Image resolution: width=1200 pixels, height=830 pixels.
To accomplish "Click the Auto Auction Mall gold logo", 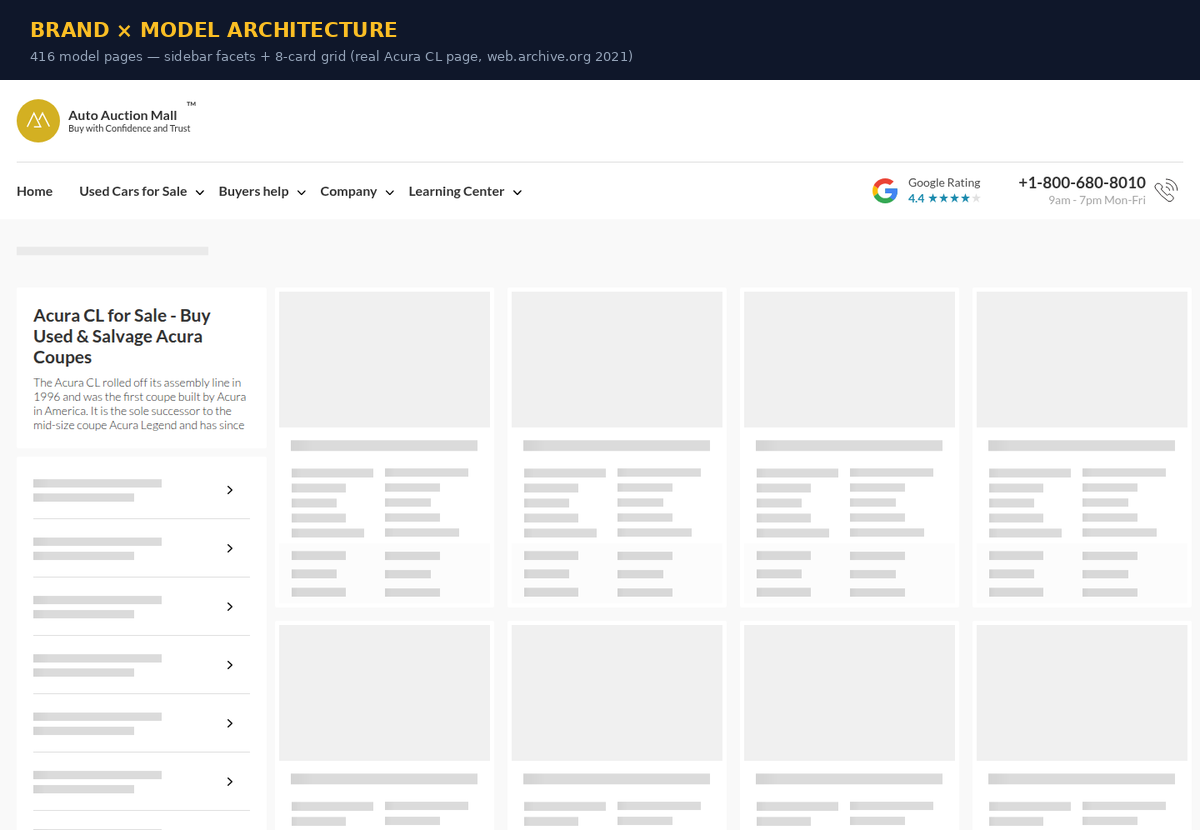I will [x=38, y=121].
